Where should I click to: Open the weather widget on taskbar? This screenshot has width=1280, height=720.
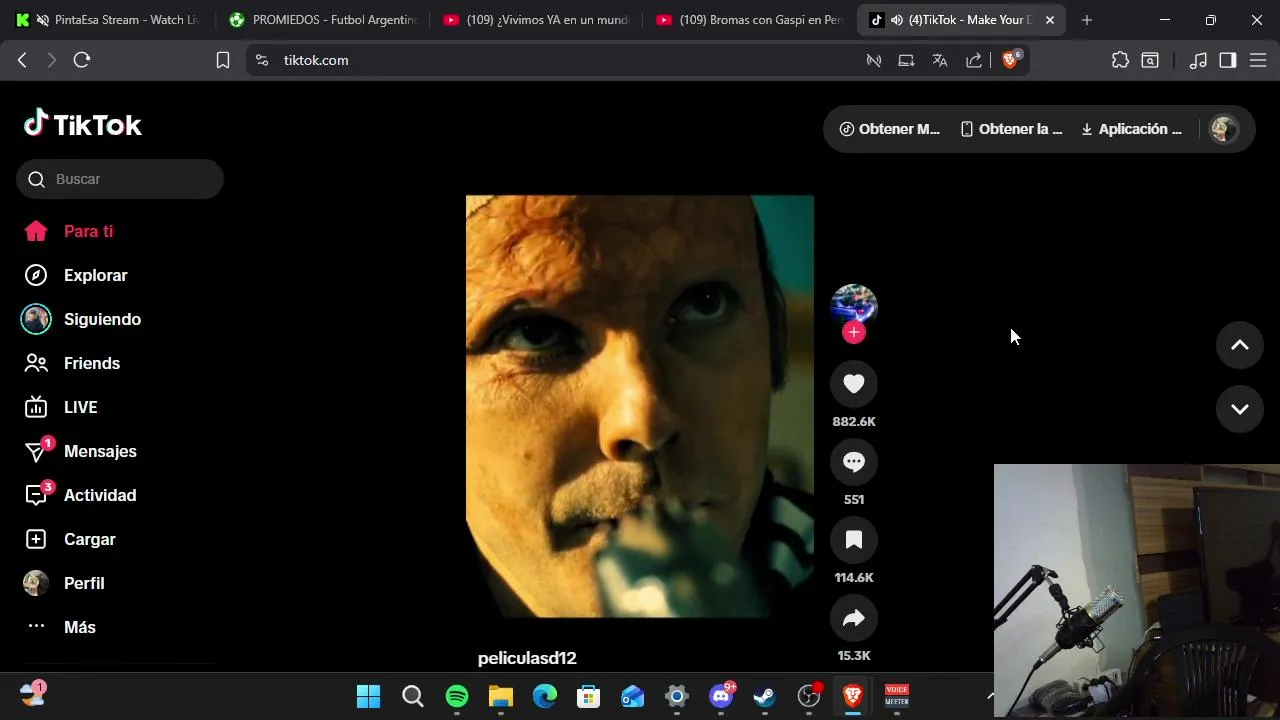(x=33, y=693)
